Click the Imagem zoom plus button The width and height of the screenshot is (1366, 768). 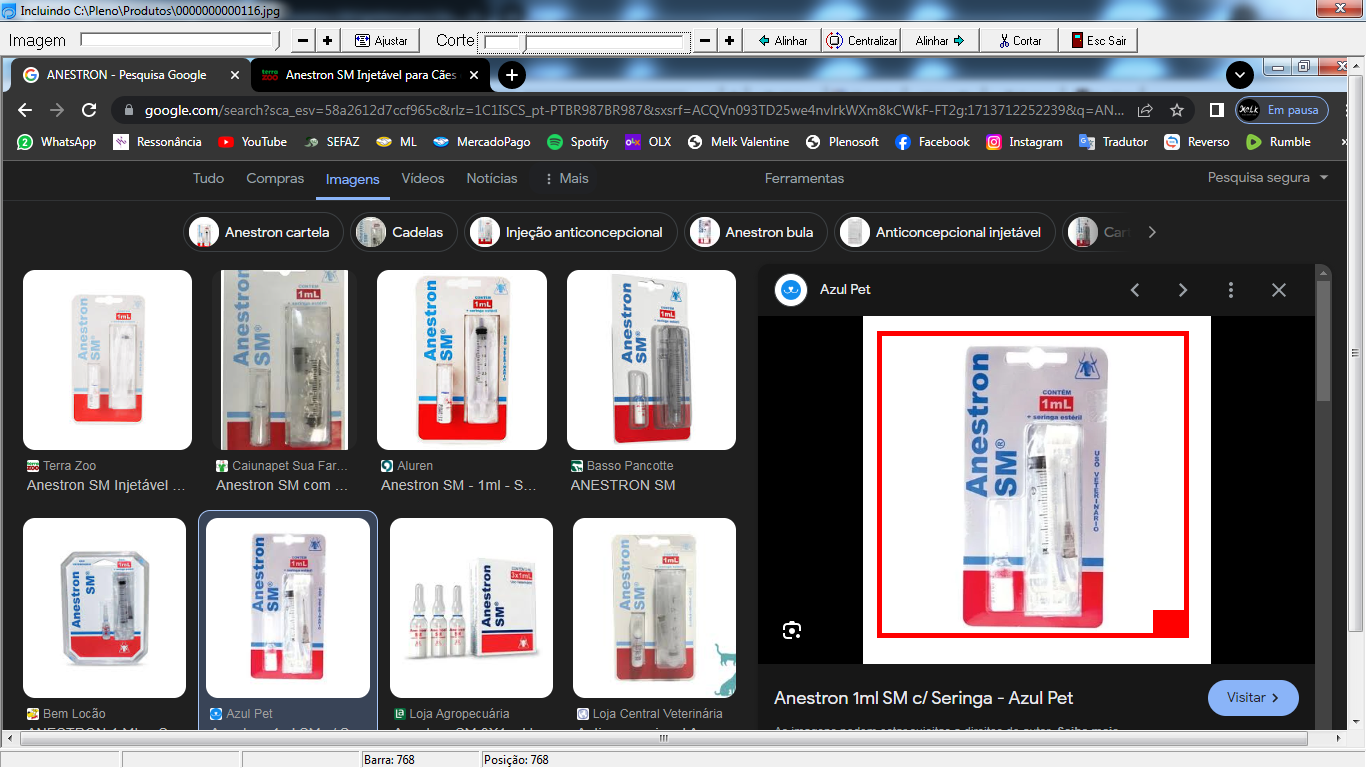coord(327,41)
